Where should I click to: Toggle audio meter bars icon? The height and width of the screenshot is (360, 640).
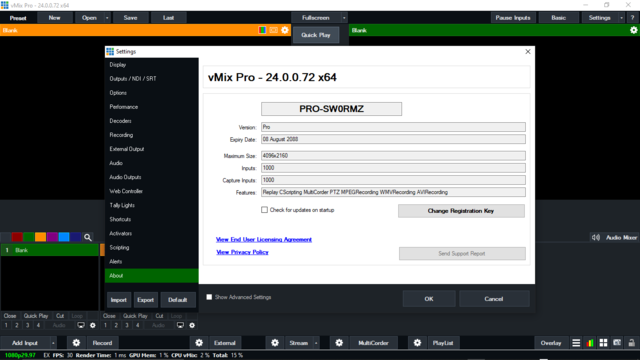click(590, 343)
